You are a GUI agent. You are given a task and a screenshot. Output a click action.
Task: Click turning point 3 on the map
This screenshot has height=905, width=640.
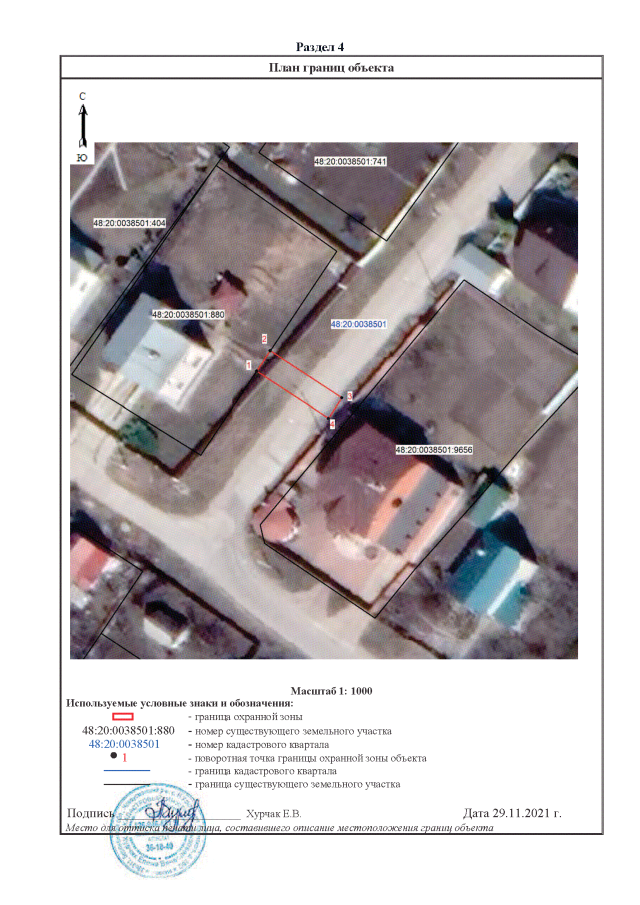pyautogui.click(x=350, y=397)
